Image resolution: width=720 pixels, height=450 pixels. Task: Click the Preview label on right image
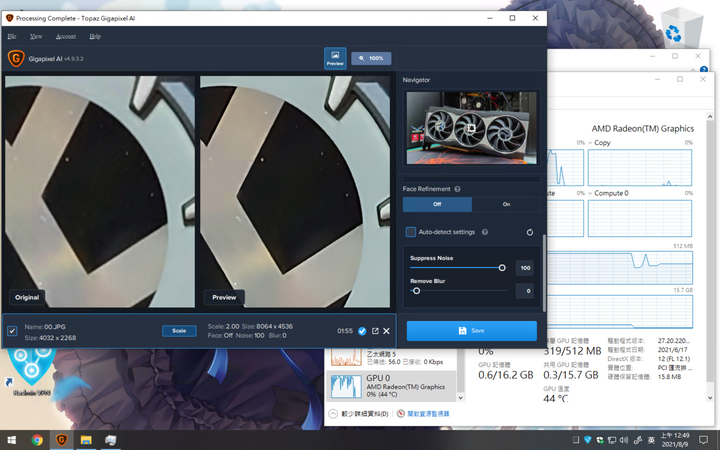[x=224, y=298]
